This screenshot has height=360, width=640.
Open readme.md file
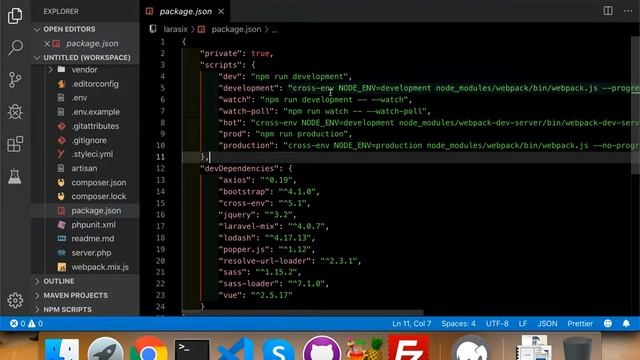click(x=93, y=238)
